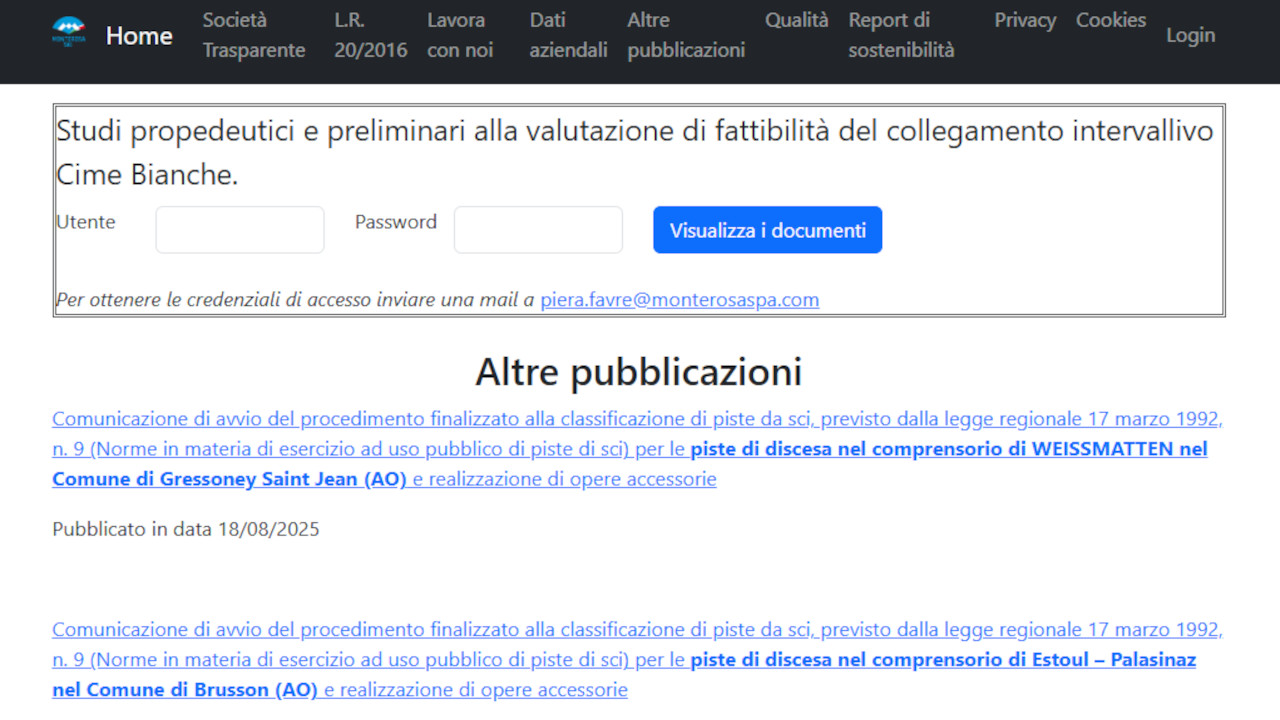Click inside the Utente field
The image size is (1280, 720).
[239, 229]
